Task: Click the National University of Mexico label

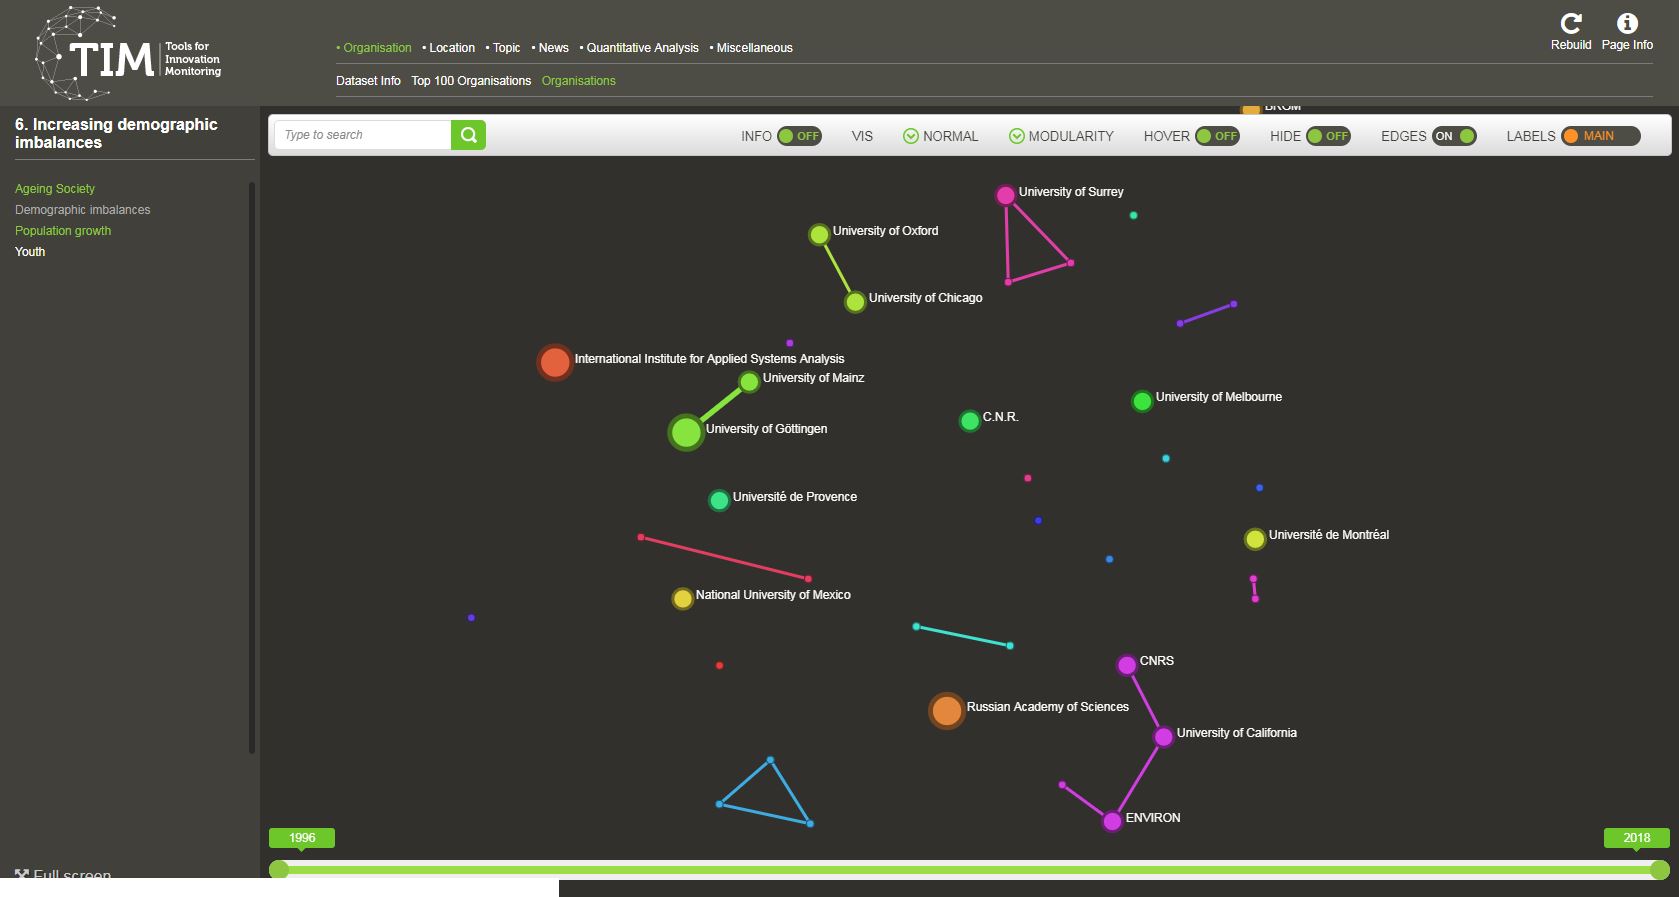Action: [x=773, y=595]
